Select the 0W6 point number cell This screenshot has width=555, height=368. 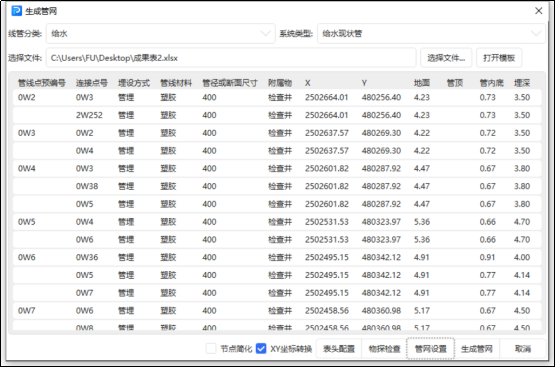[x=27, y=257]
